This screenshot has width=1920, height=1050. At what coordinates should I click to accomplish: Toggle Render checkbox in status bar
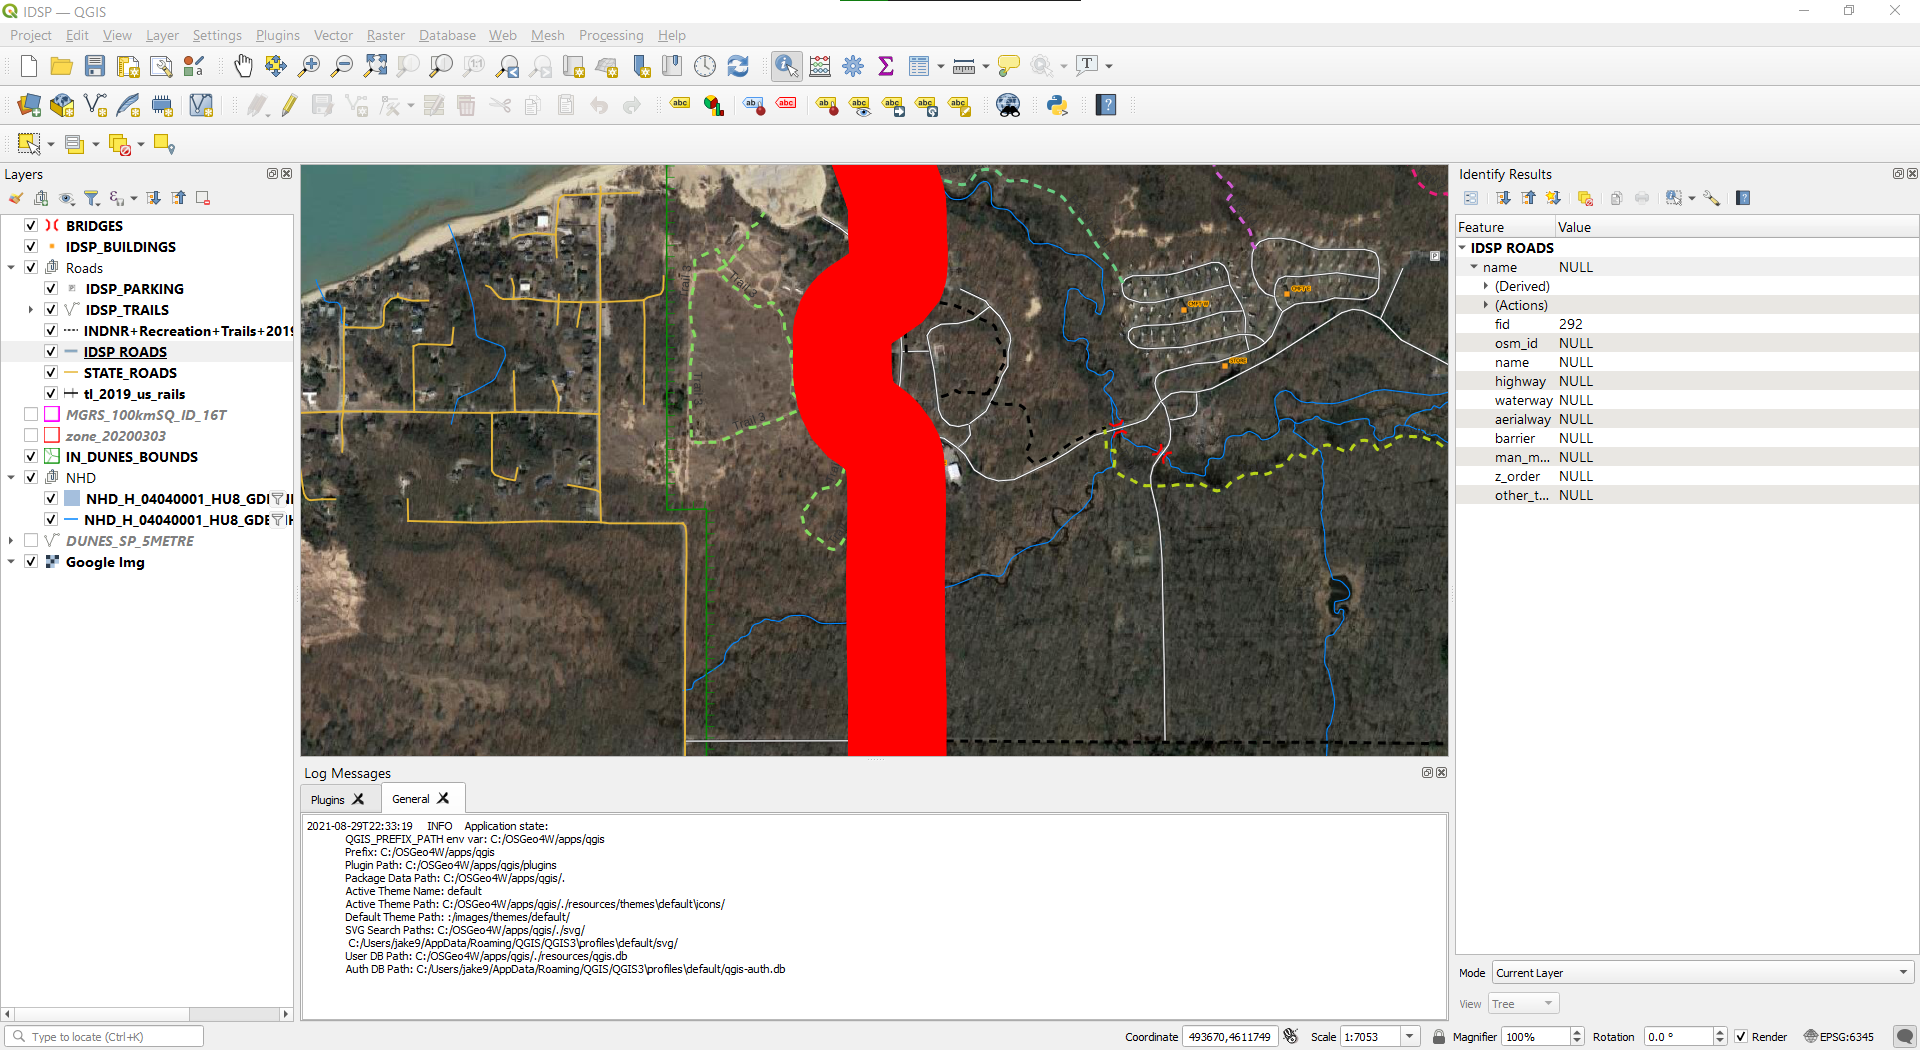click(1742, 1037)
